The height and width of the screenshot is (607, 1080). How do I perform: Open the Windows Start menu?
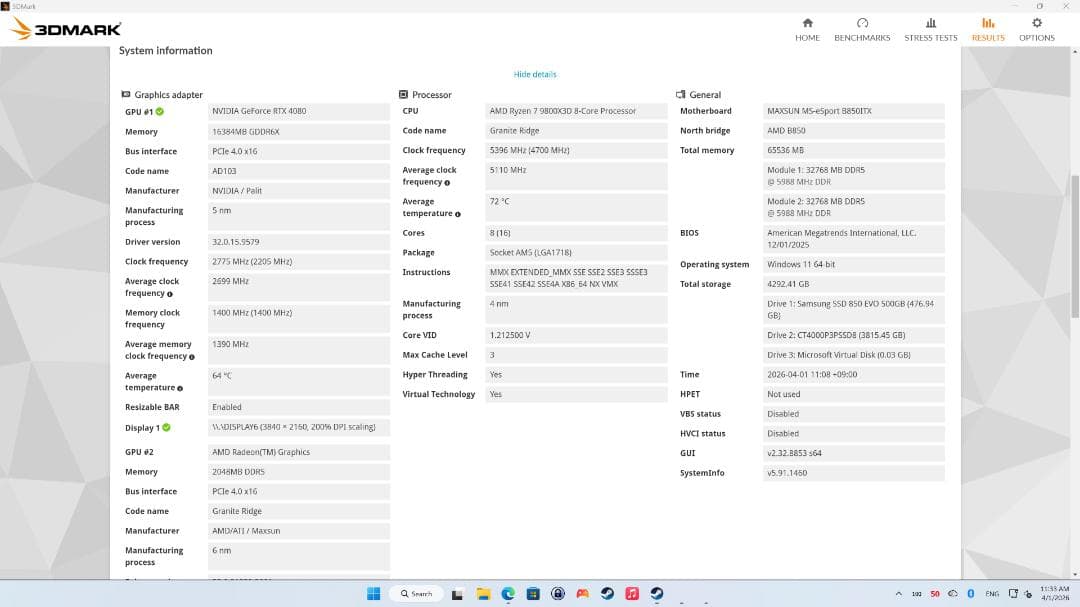(x=373, y=594)
